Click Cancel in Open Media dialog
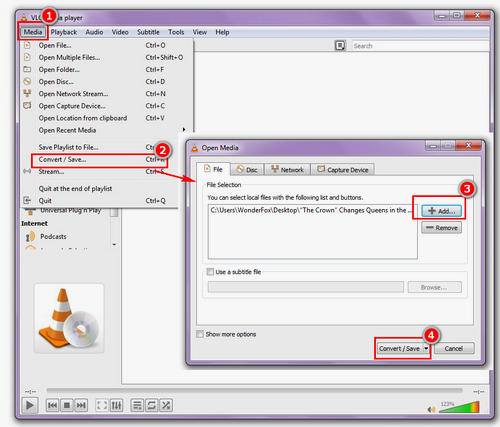Screen dimensions: 500x427 [x=454, y=348]
